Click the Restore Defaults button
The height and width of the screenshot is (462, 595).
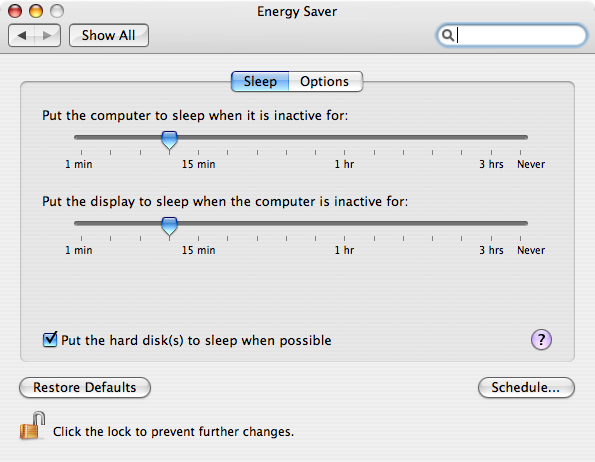tap(85, 387)
